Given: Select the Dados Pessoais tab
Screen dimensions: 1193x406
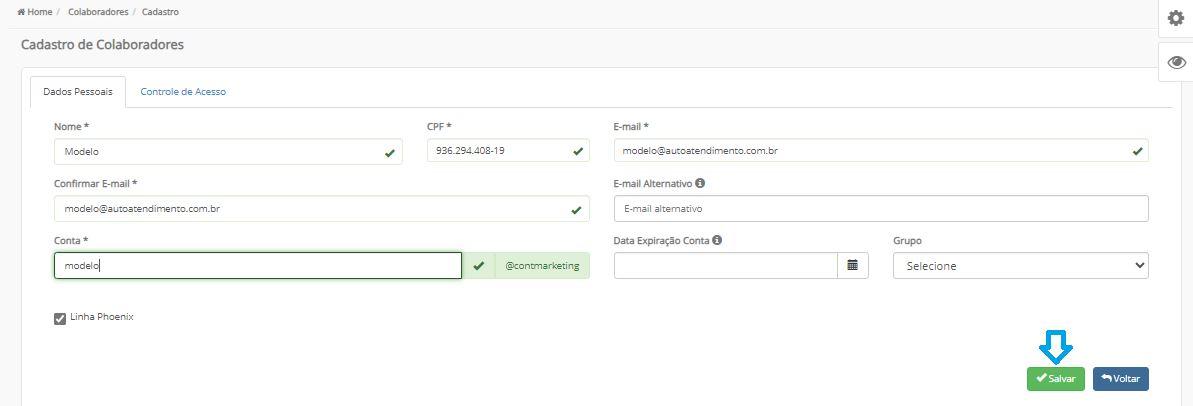Looking at the screenshot, I should (78, 92).
